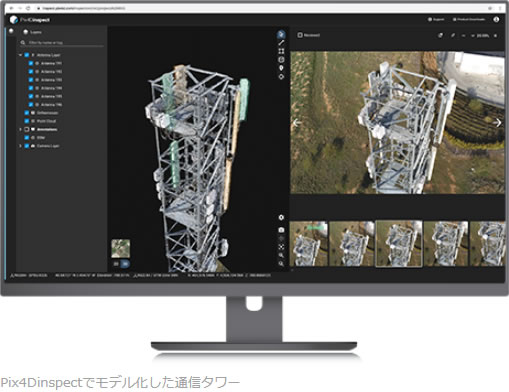This screenshot has height=392, width=509.
Task: Click the search magnifier in filter box
Action: [23, 43]
